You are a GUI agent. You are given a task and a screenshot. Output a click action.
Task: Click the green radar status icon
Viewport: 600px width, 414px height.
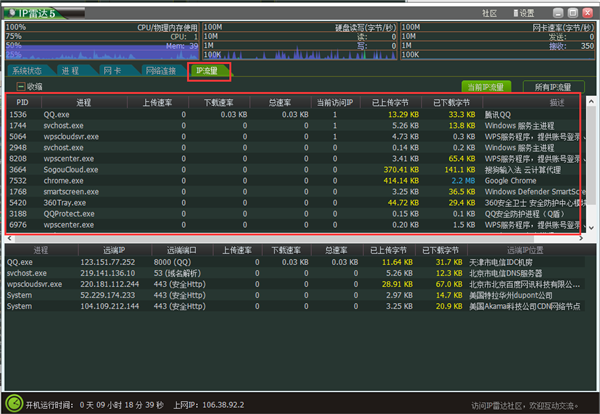tap(12, 405)
